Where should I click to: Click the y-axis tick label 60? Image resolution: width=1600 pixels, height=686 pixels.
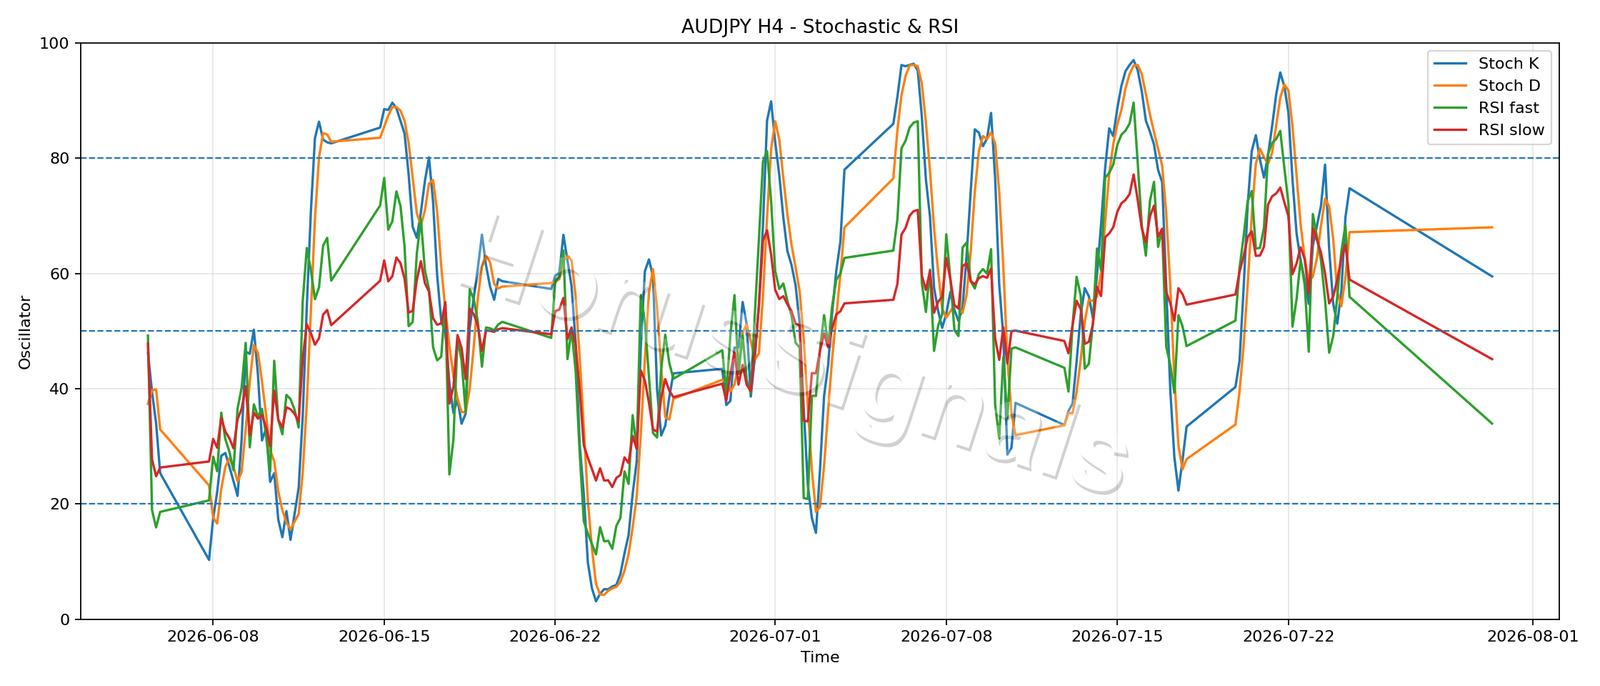[x=60, y=274]
